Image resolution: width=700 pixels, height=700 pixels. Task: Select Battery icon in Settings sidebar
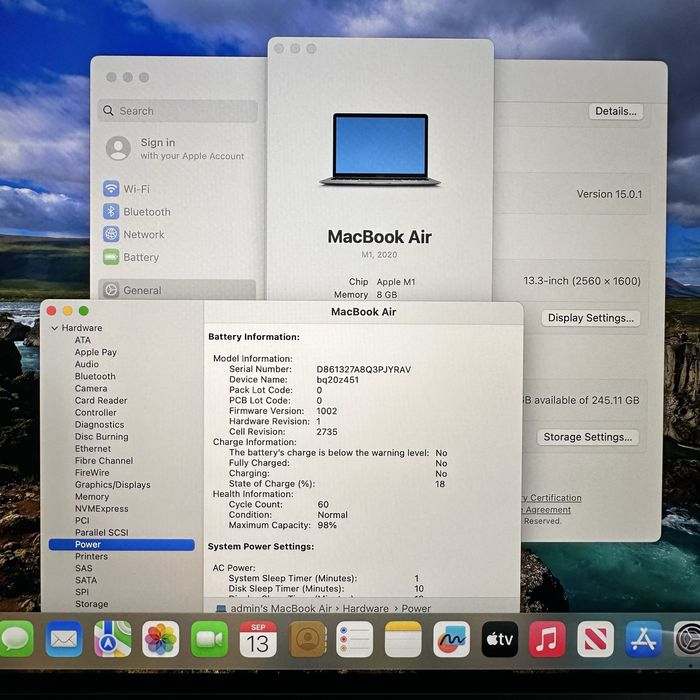(x=111, y=257)
